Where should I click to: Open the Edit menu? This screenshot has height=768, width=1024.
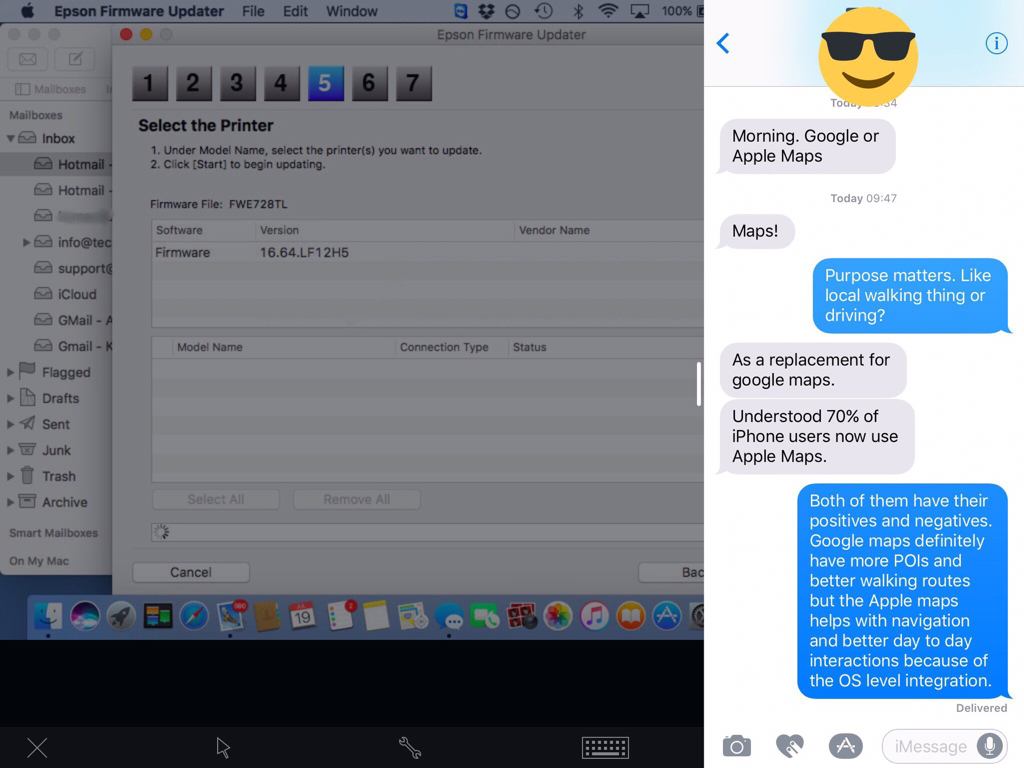[x=295, y=11]
